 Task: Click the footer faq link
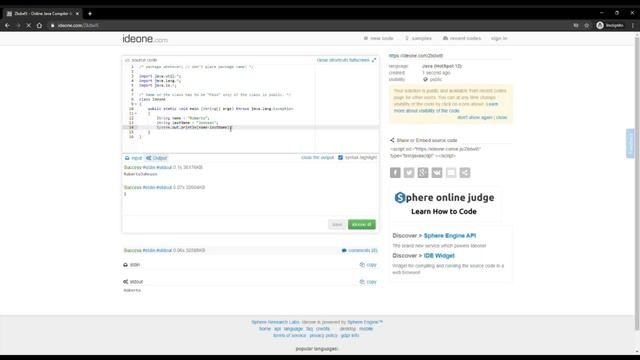(x=309, y=329)
